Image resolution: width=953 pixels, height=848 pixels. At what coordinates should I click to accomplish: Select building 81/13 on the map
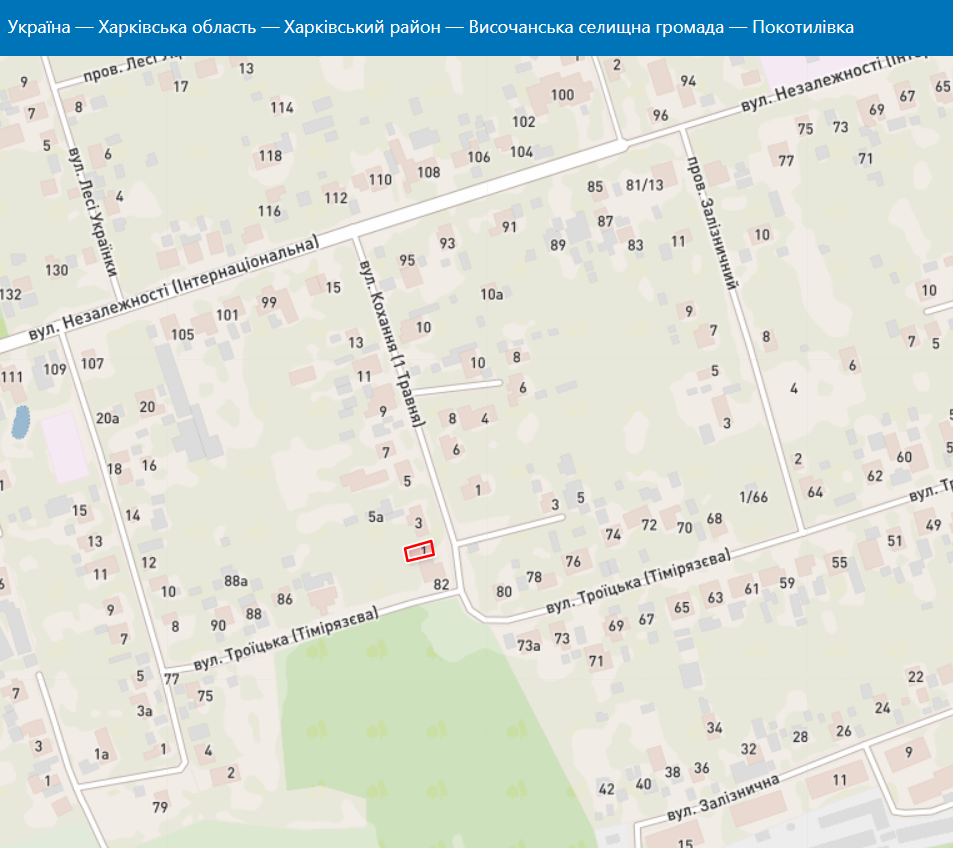644,185
